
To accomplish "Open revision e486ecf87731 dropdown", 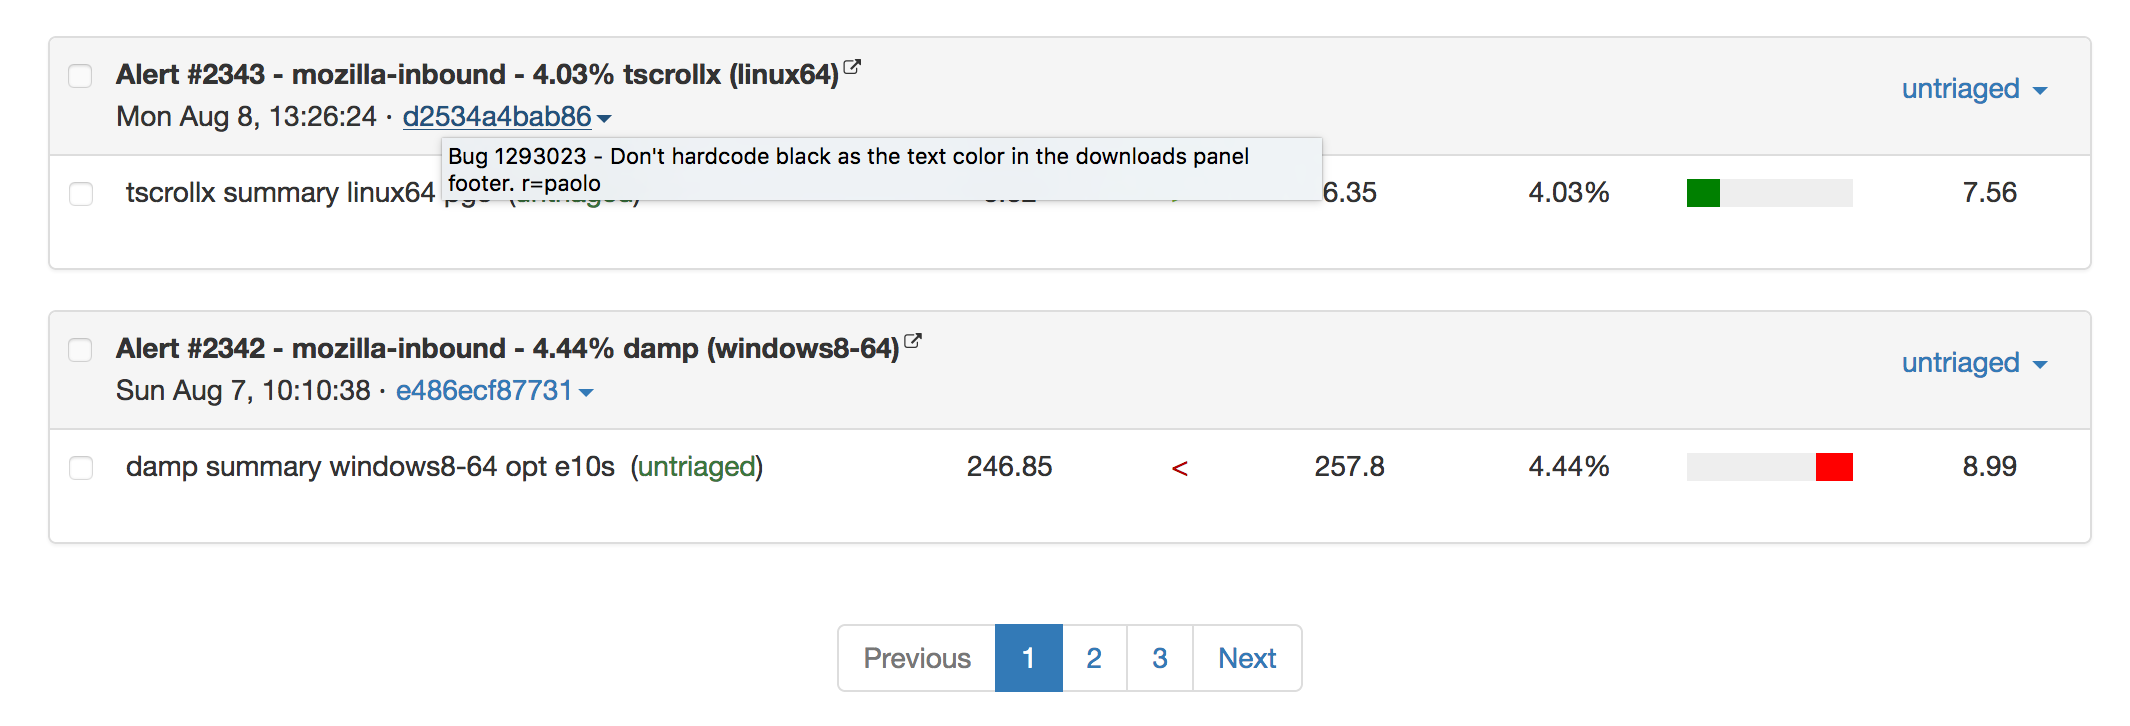I will pyautogui.click(x=494, y=391).
